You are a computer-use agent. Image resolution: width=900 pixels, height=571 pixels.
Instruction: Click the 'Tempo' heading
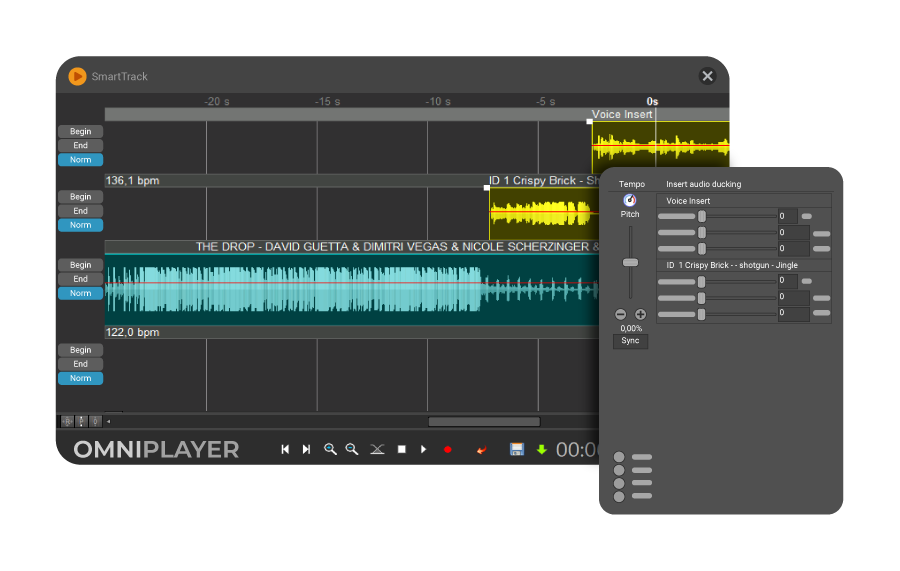coord(631,184)
